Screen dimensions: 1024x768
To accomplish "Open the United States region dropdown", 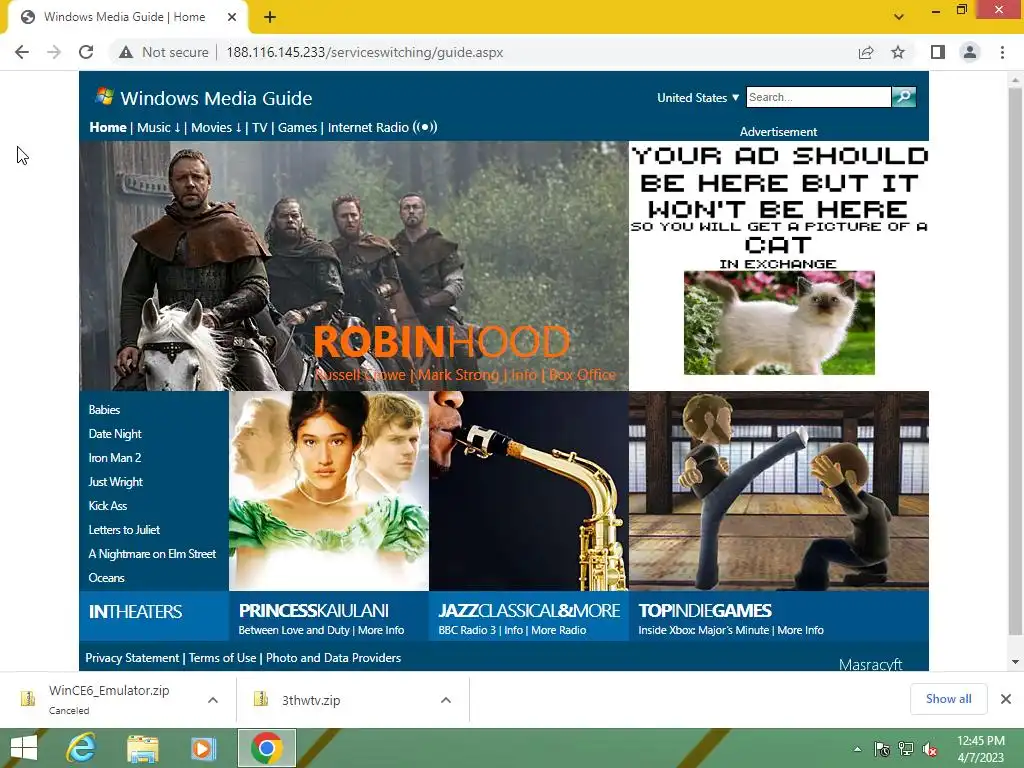I will pyautogui.click(x=697, y=98).
